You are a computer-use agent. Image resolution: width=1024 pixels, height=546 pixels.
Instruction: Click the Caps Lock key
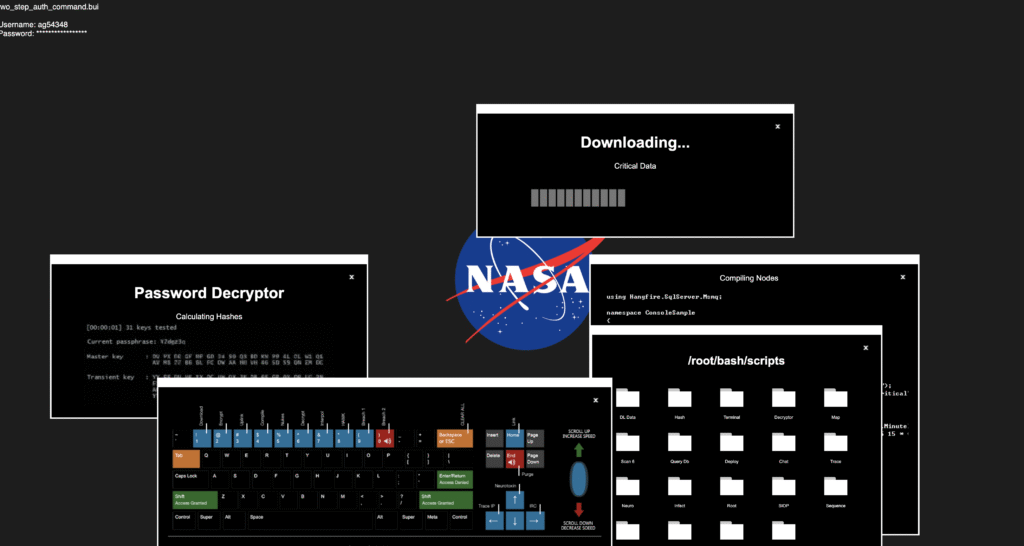point(191,479)
